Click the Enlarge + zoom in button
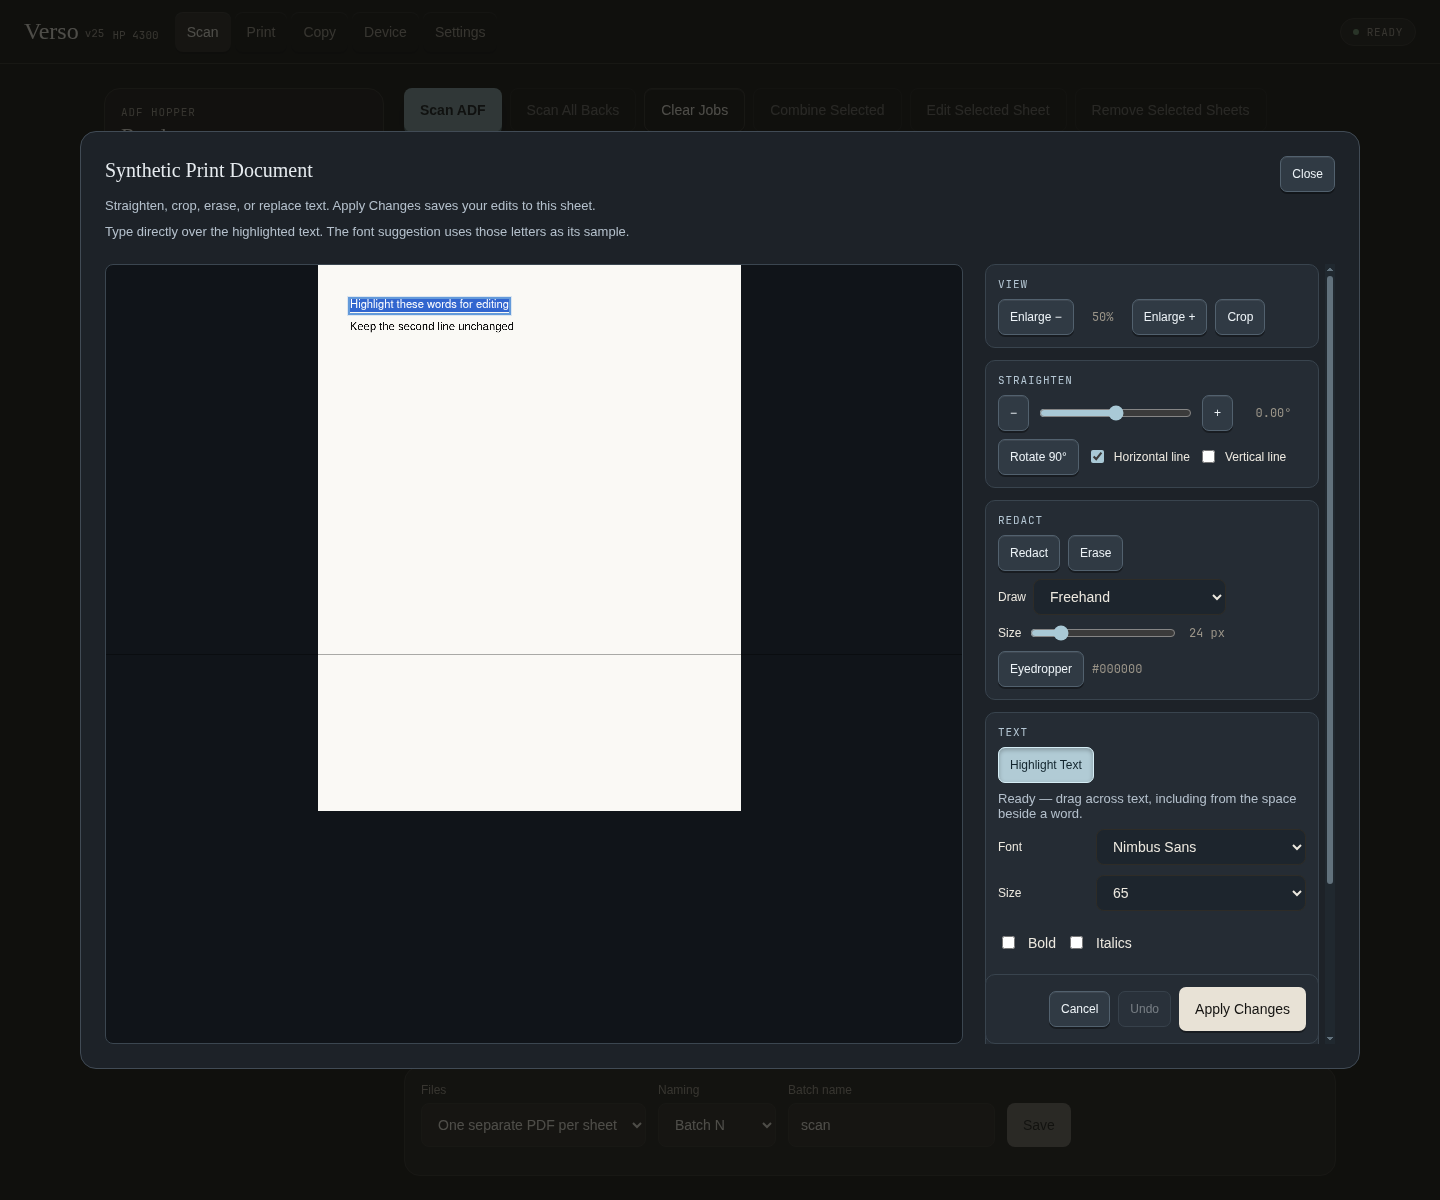The height and width of the screenshot is (1200, 1440). pyautogui.click(x=1169, y=317)
